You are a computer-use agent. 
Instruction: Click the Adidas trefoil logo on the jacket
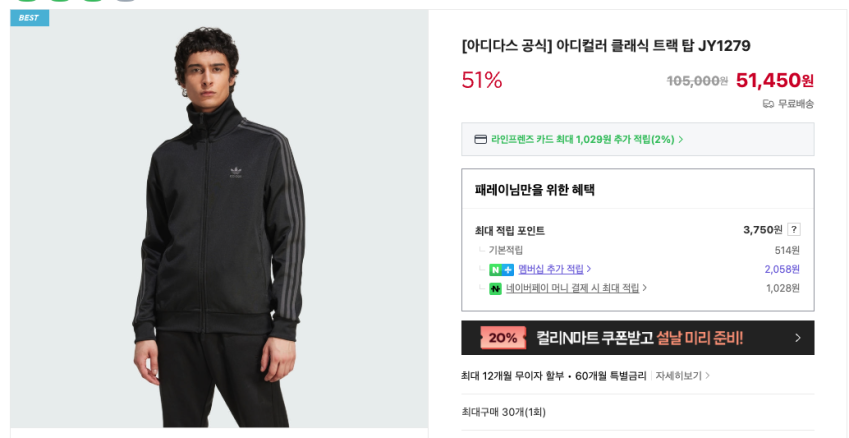(236, 175)
